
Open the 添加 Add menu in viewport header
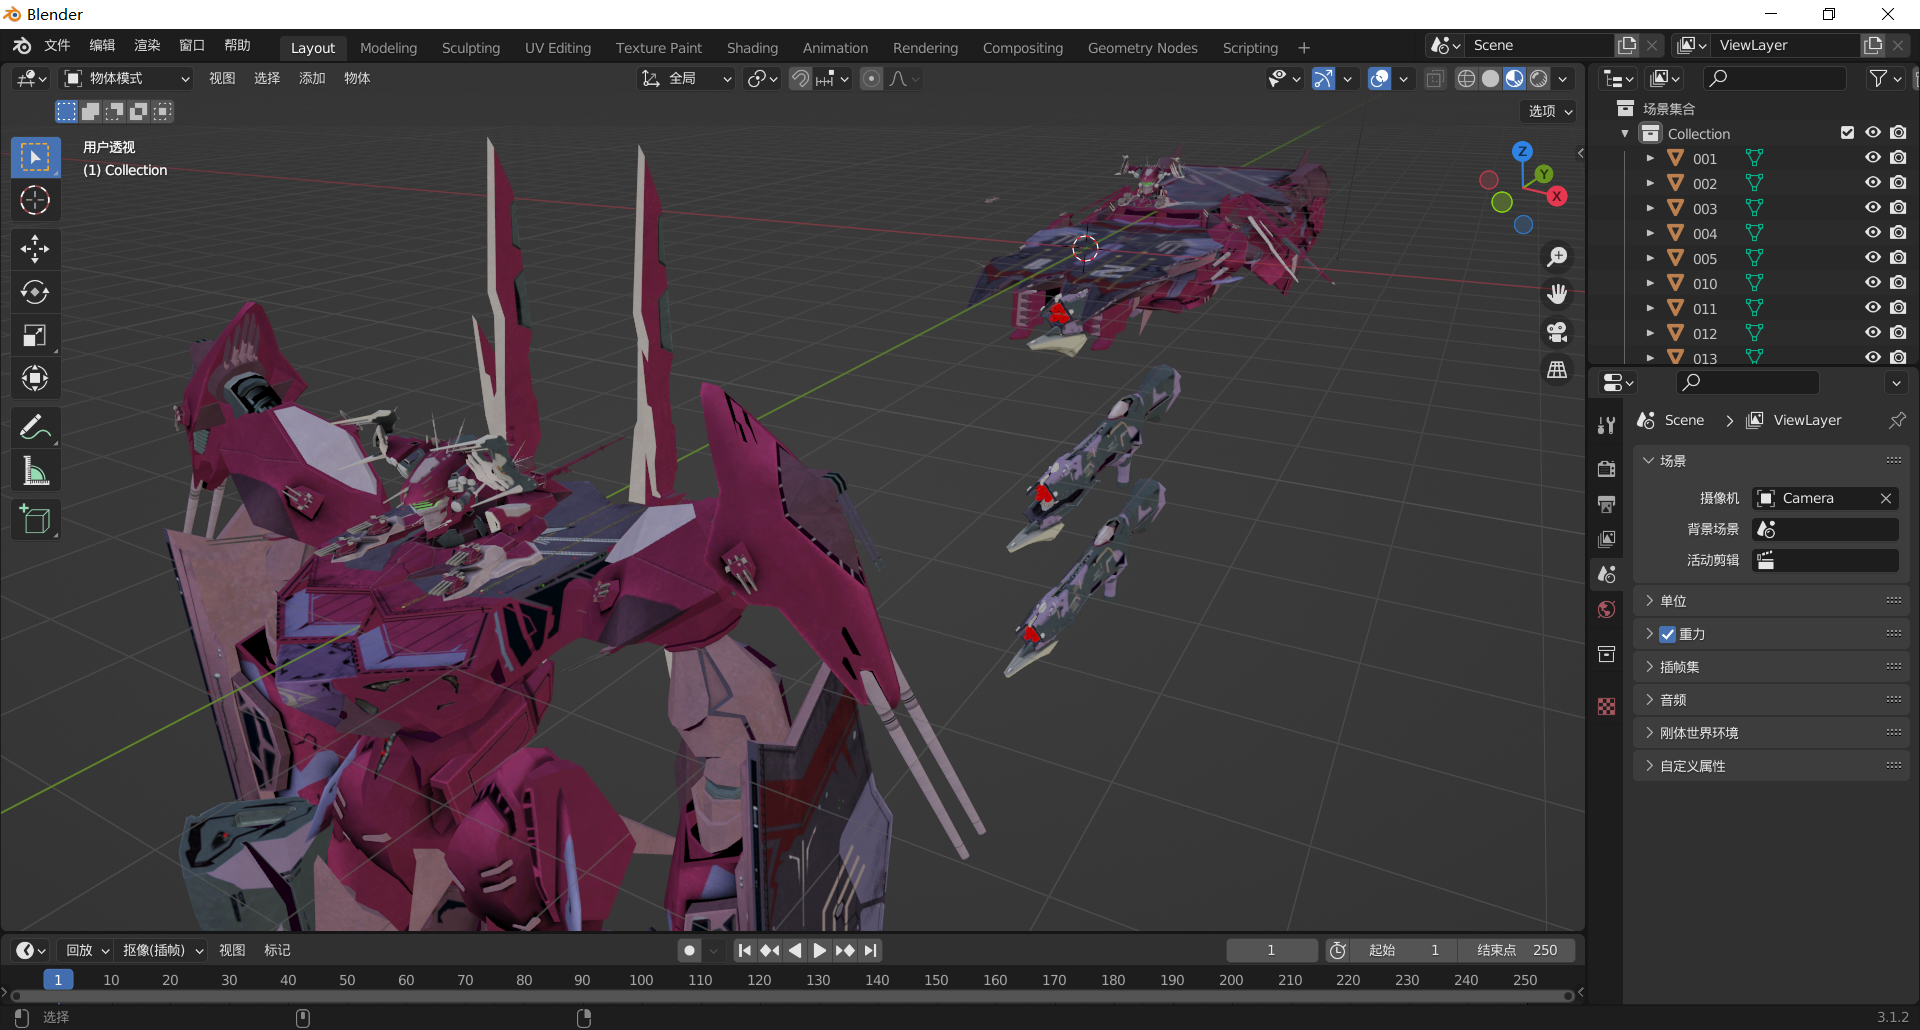click(x=312, y=78)
